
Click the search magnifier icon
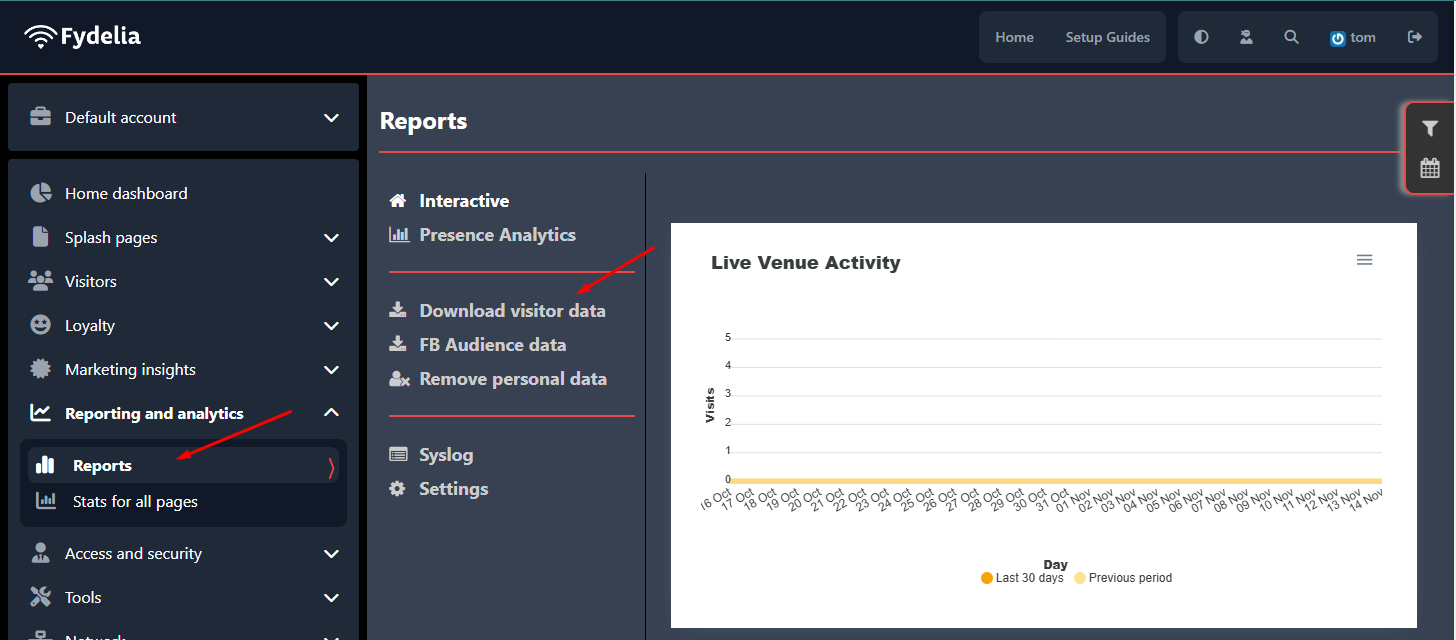pyautogui.click(x=1292, y=37)
